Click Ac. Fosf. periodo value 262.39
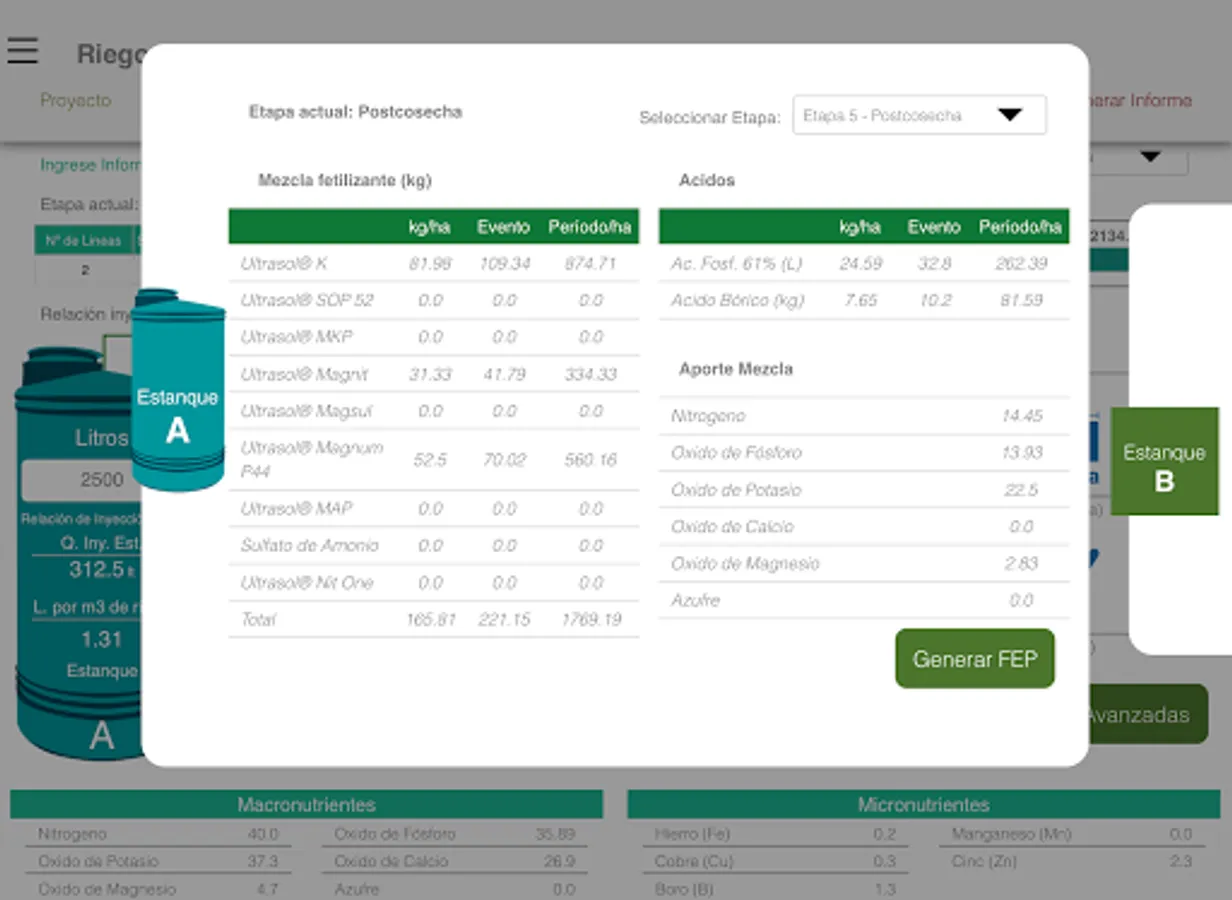The image size is (1232, 900). click(1020, 263)
